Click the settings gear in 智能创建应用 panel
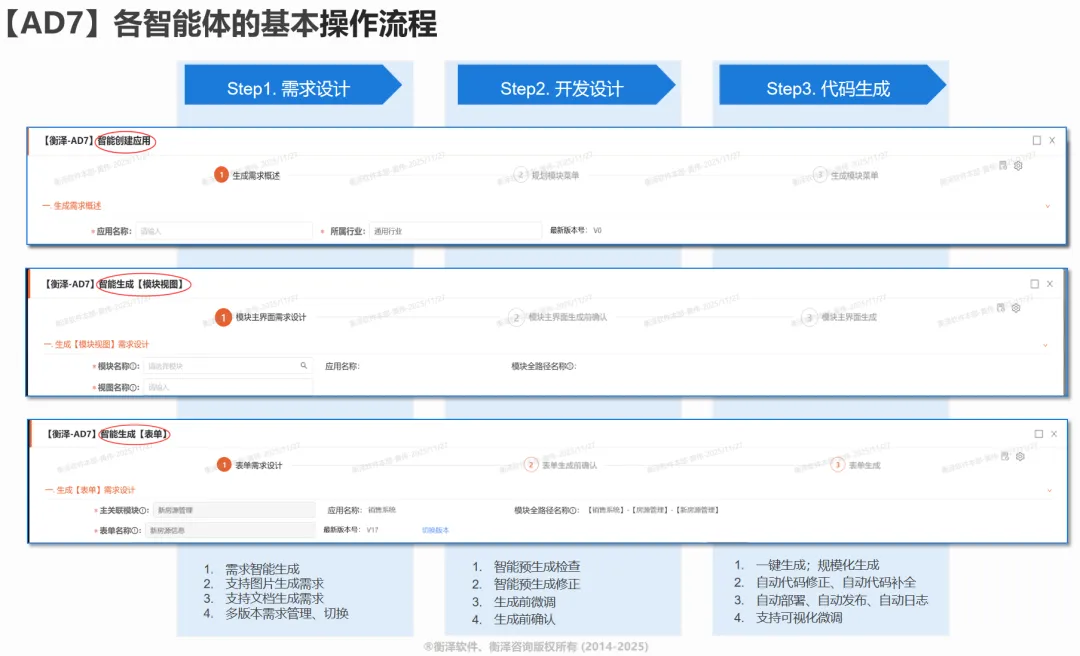 tap(1018, 166)
